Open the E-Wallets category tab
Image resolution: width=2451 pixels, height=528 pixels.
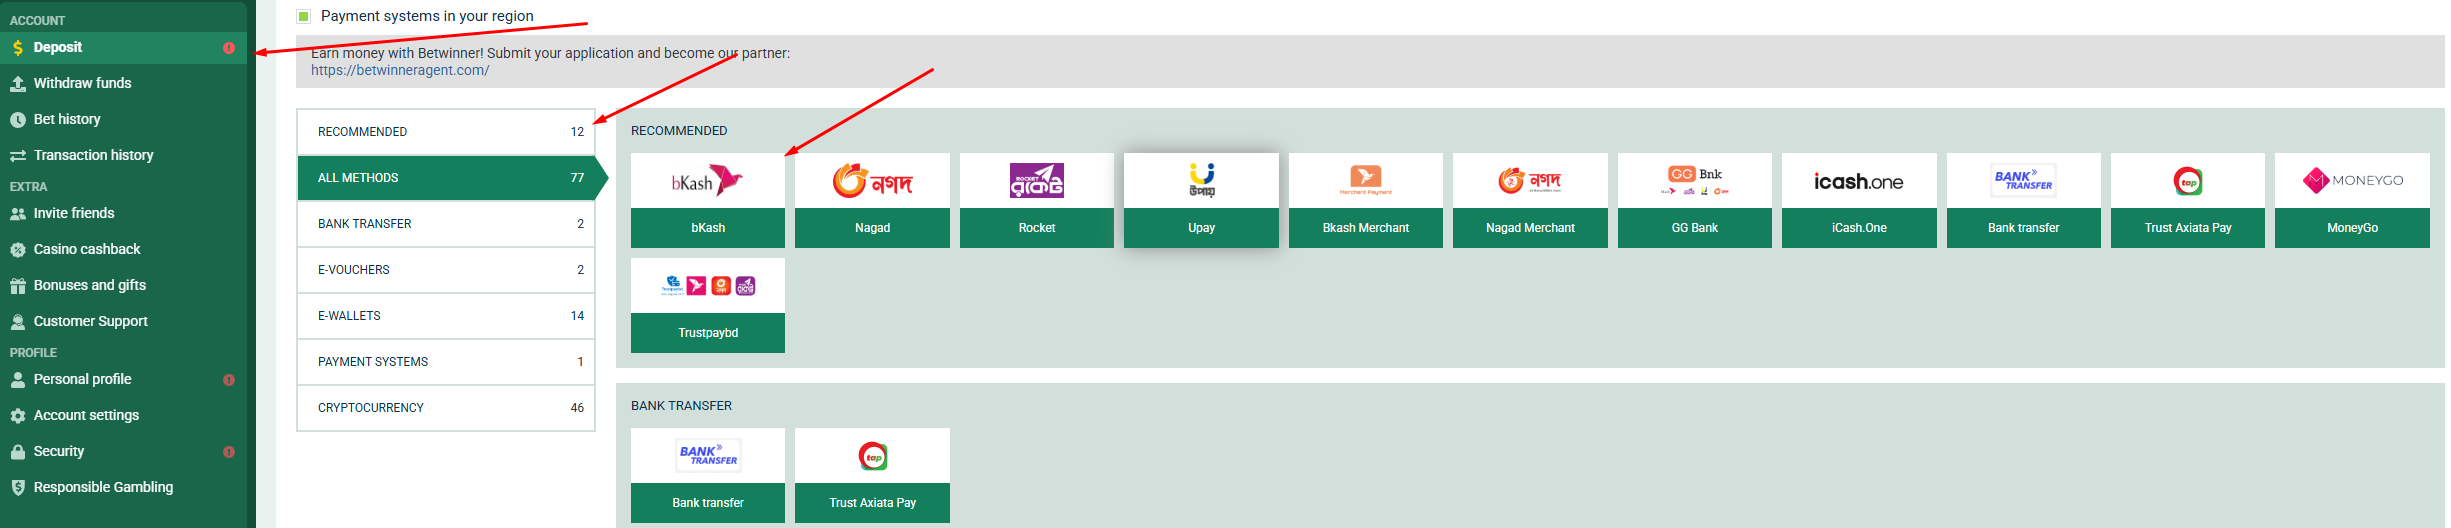point(446,316)
